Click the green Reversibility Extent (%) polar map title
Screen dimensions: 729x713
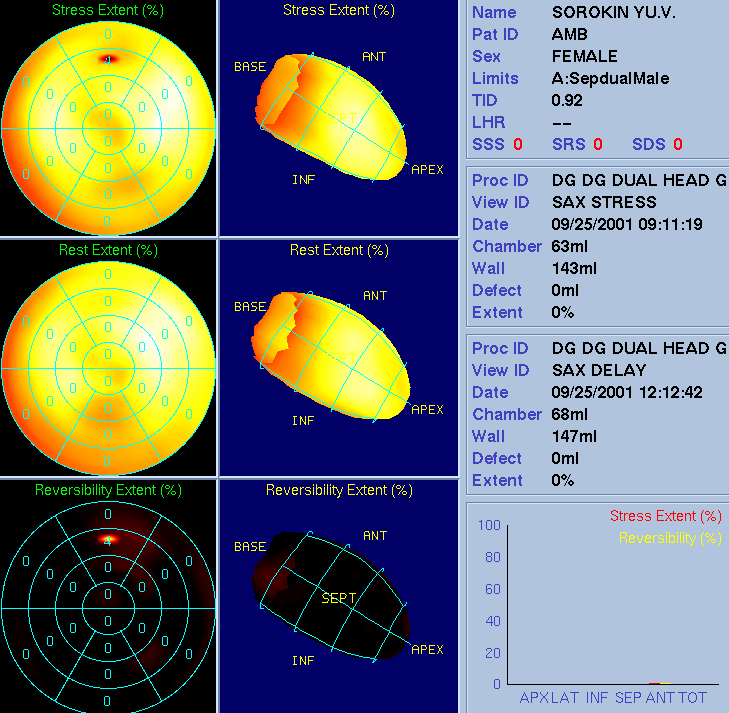[108, 490]
